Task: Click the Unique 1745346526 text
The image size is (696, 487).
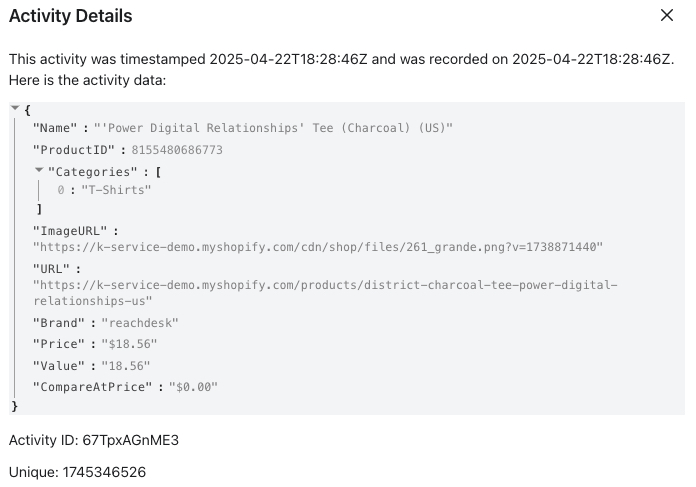Action: (77, 472)
